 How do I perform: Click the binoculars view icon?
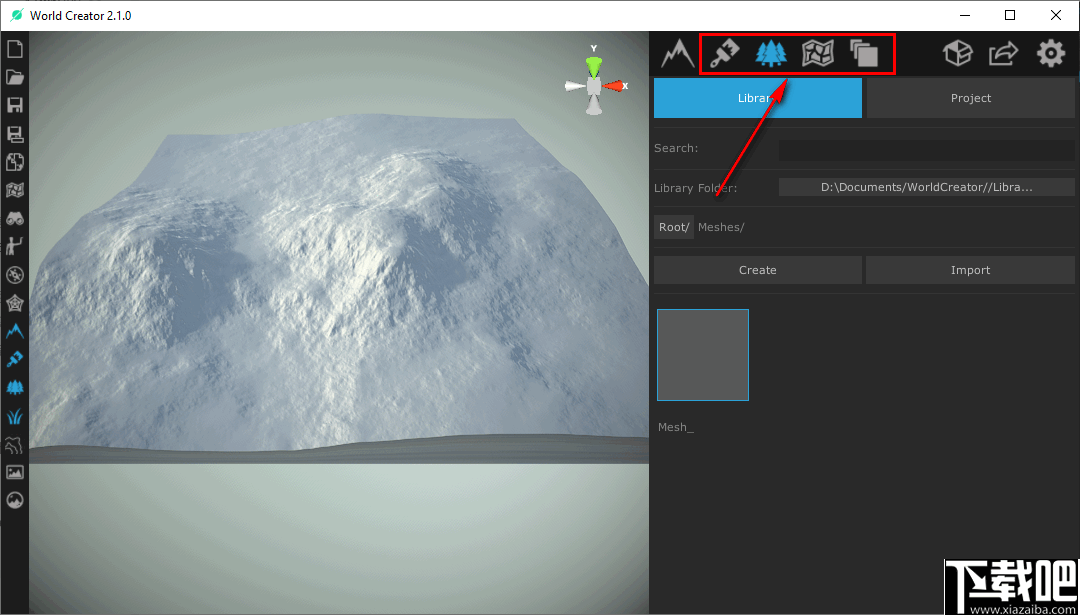[x=15, y=218]
